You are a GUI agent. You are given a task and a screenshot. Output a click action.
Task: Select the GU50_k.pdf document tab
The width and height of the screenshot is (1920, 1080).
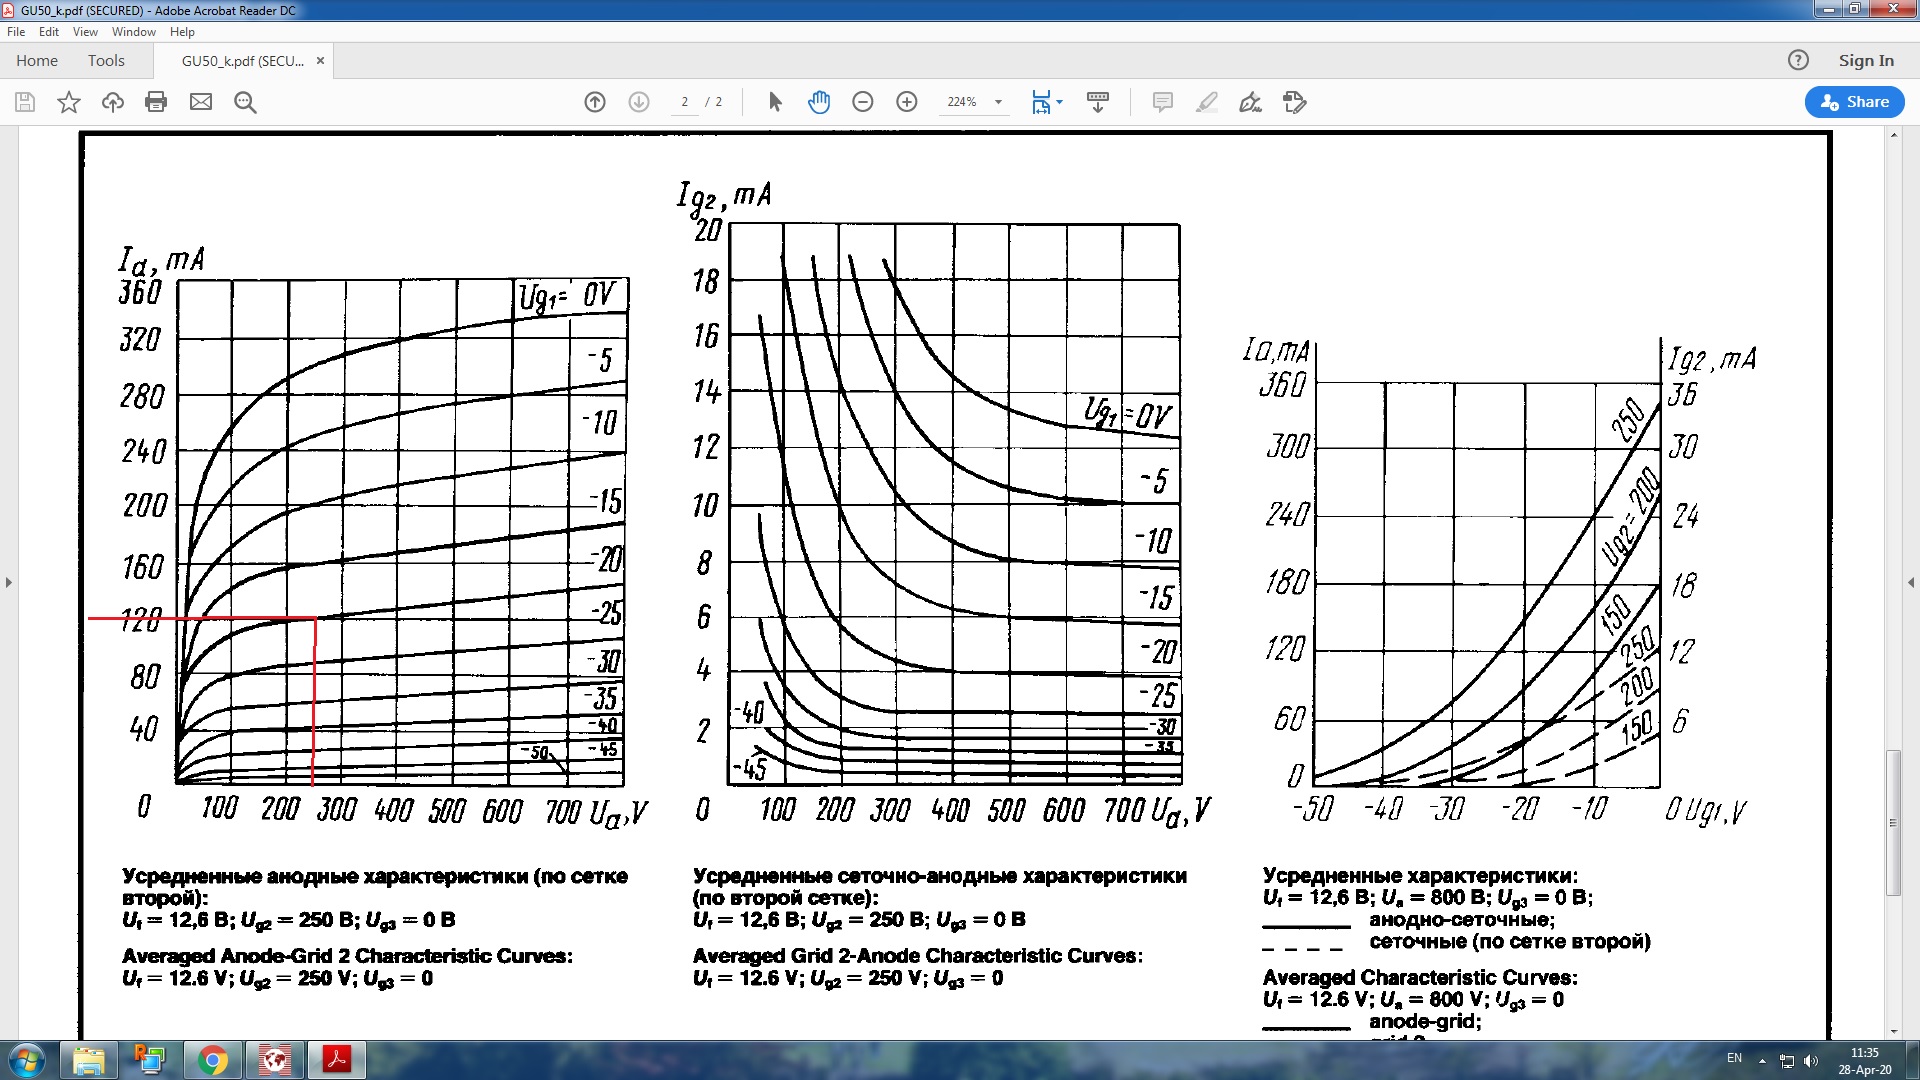[x=243, y=60]
